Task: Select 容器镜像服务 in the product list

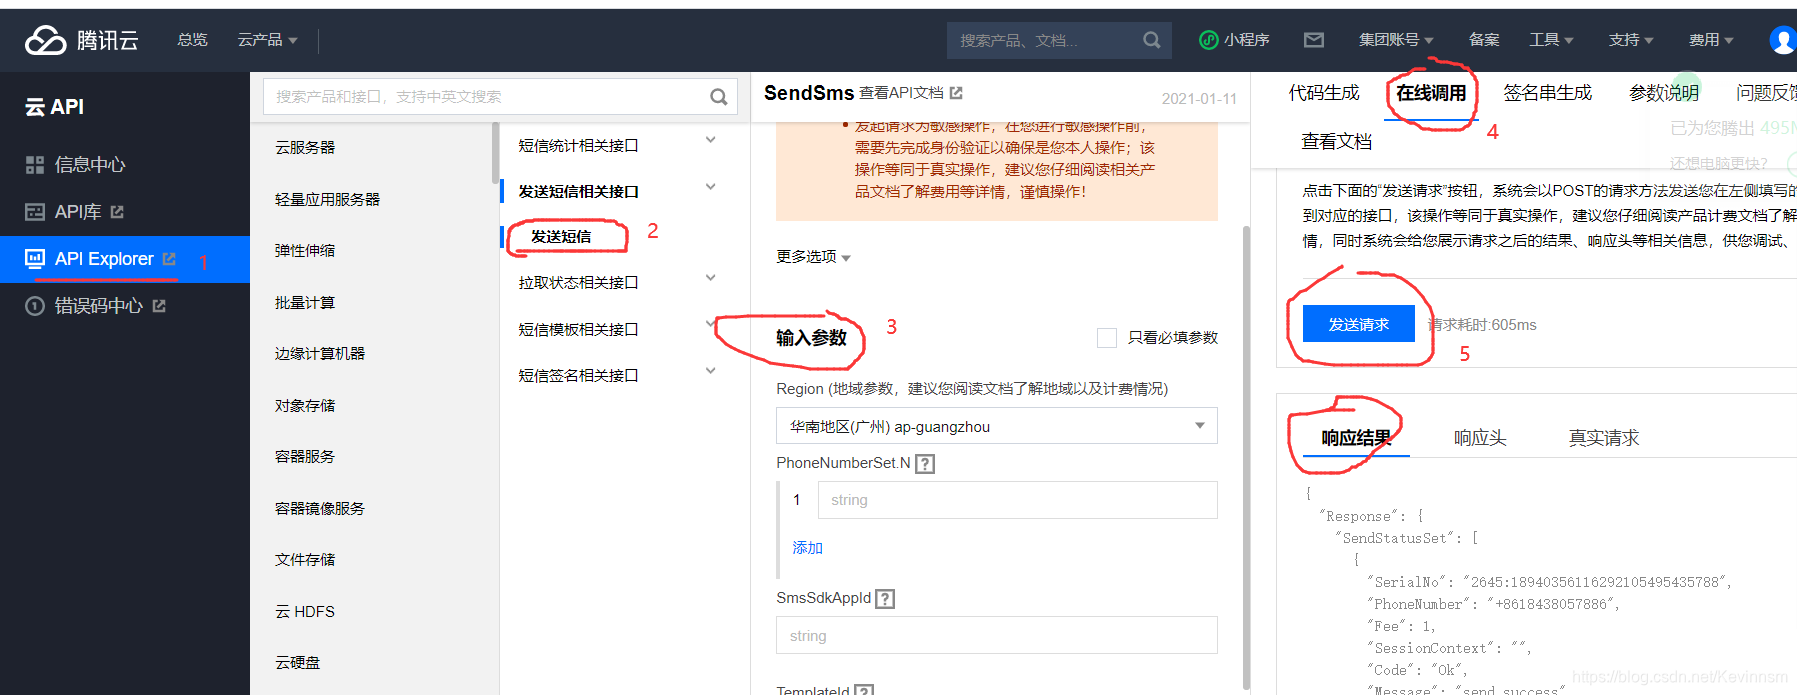Action: [320, 508]
